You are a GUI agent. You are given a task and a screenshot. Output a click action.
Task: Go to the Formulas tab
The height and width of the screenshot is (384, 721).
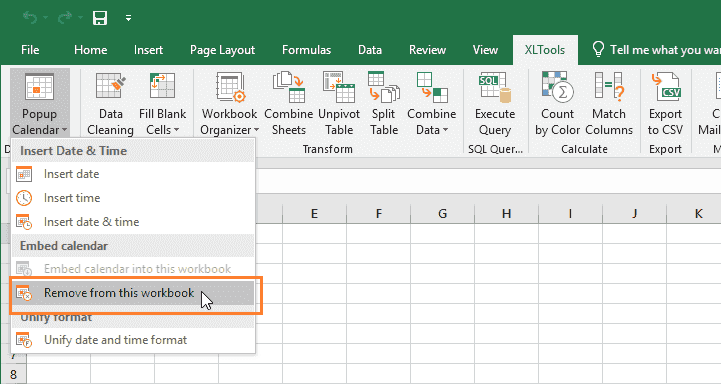pyautogui.click(x=306, y=50)
